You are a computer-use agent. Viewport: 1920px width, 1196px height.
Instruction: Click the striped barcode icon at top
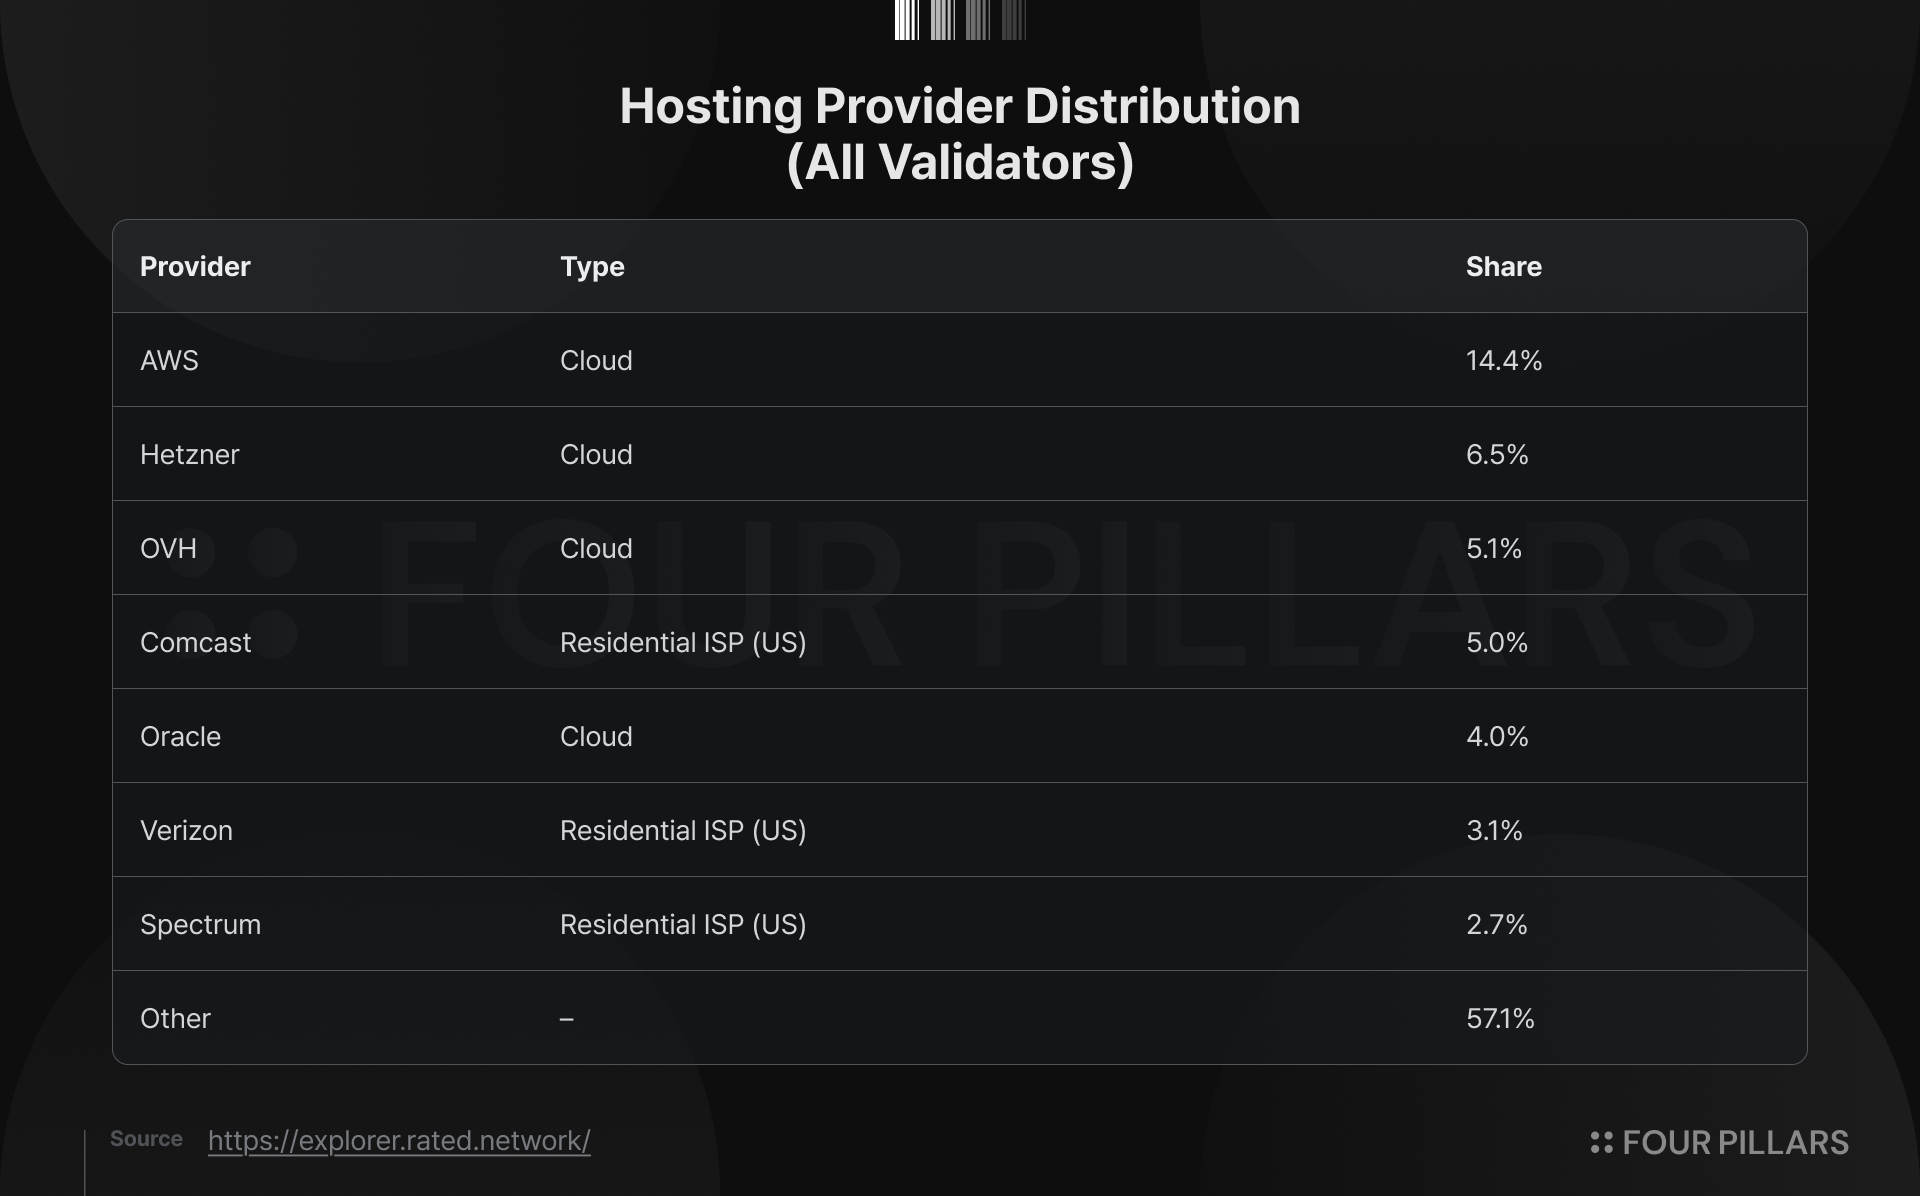[x=960, y=20]
